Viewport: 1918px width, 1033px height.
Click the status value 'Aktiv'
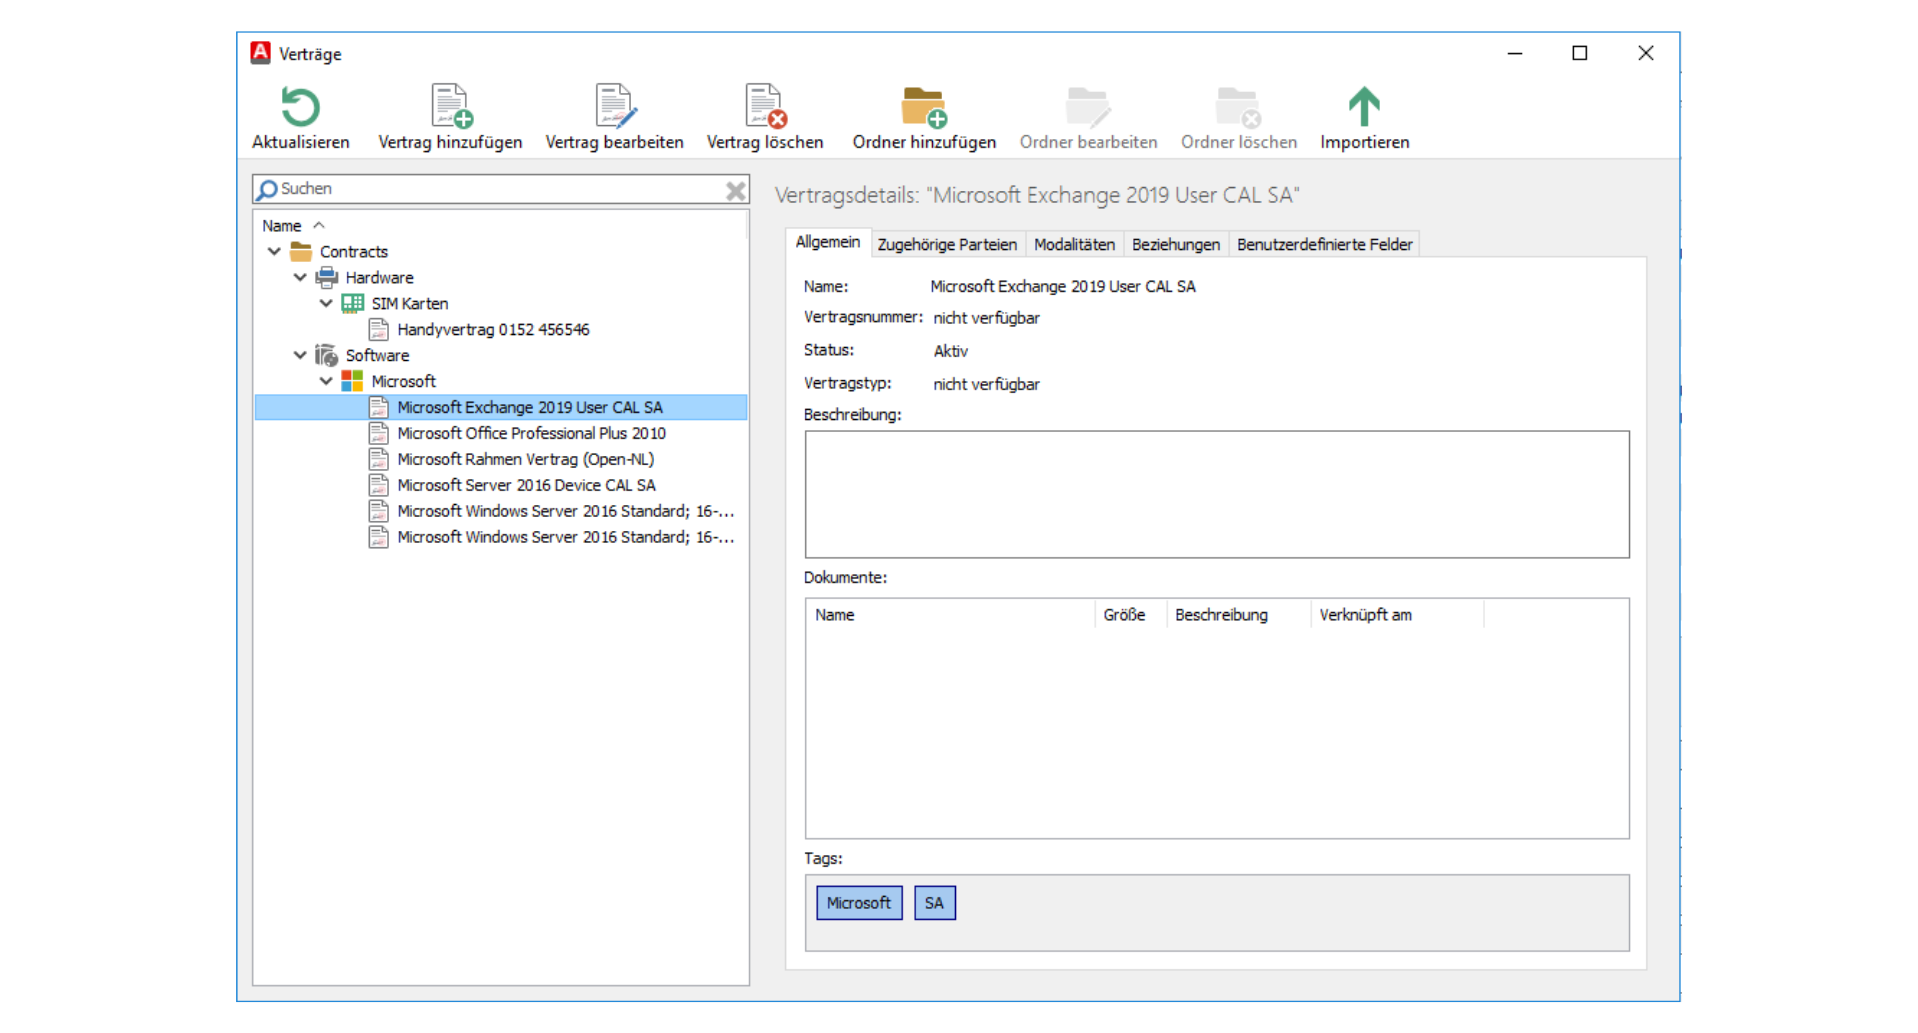950,351
